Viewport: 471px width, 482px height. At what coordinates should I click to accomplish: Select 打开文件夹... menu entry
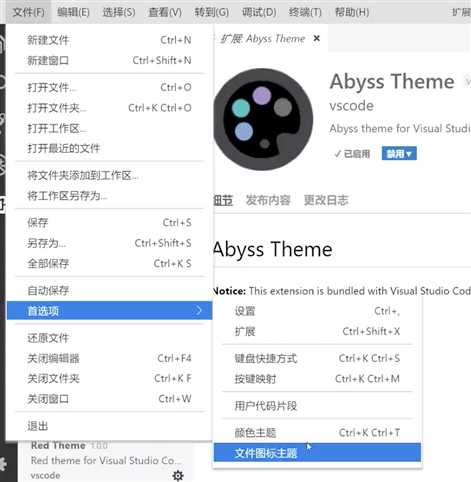[x=109, y=108]
